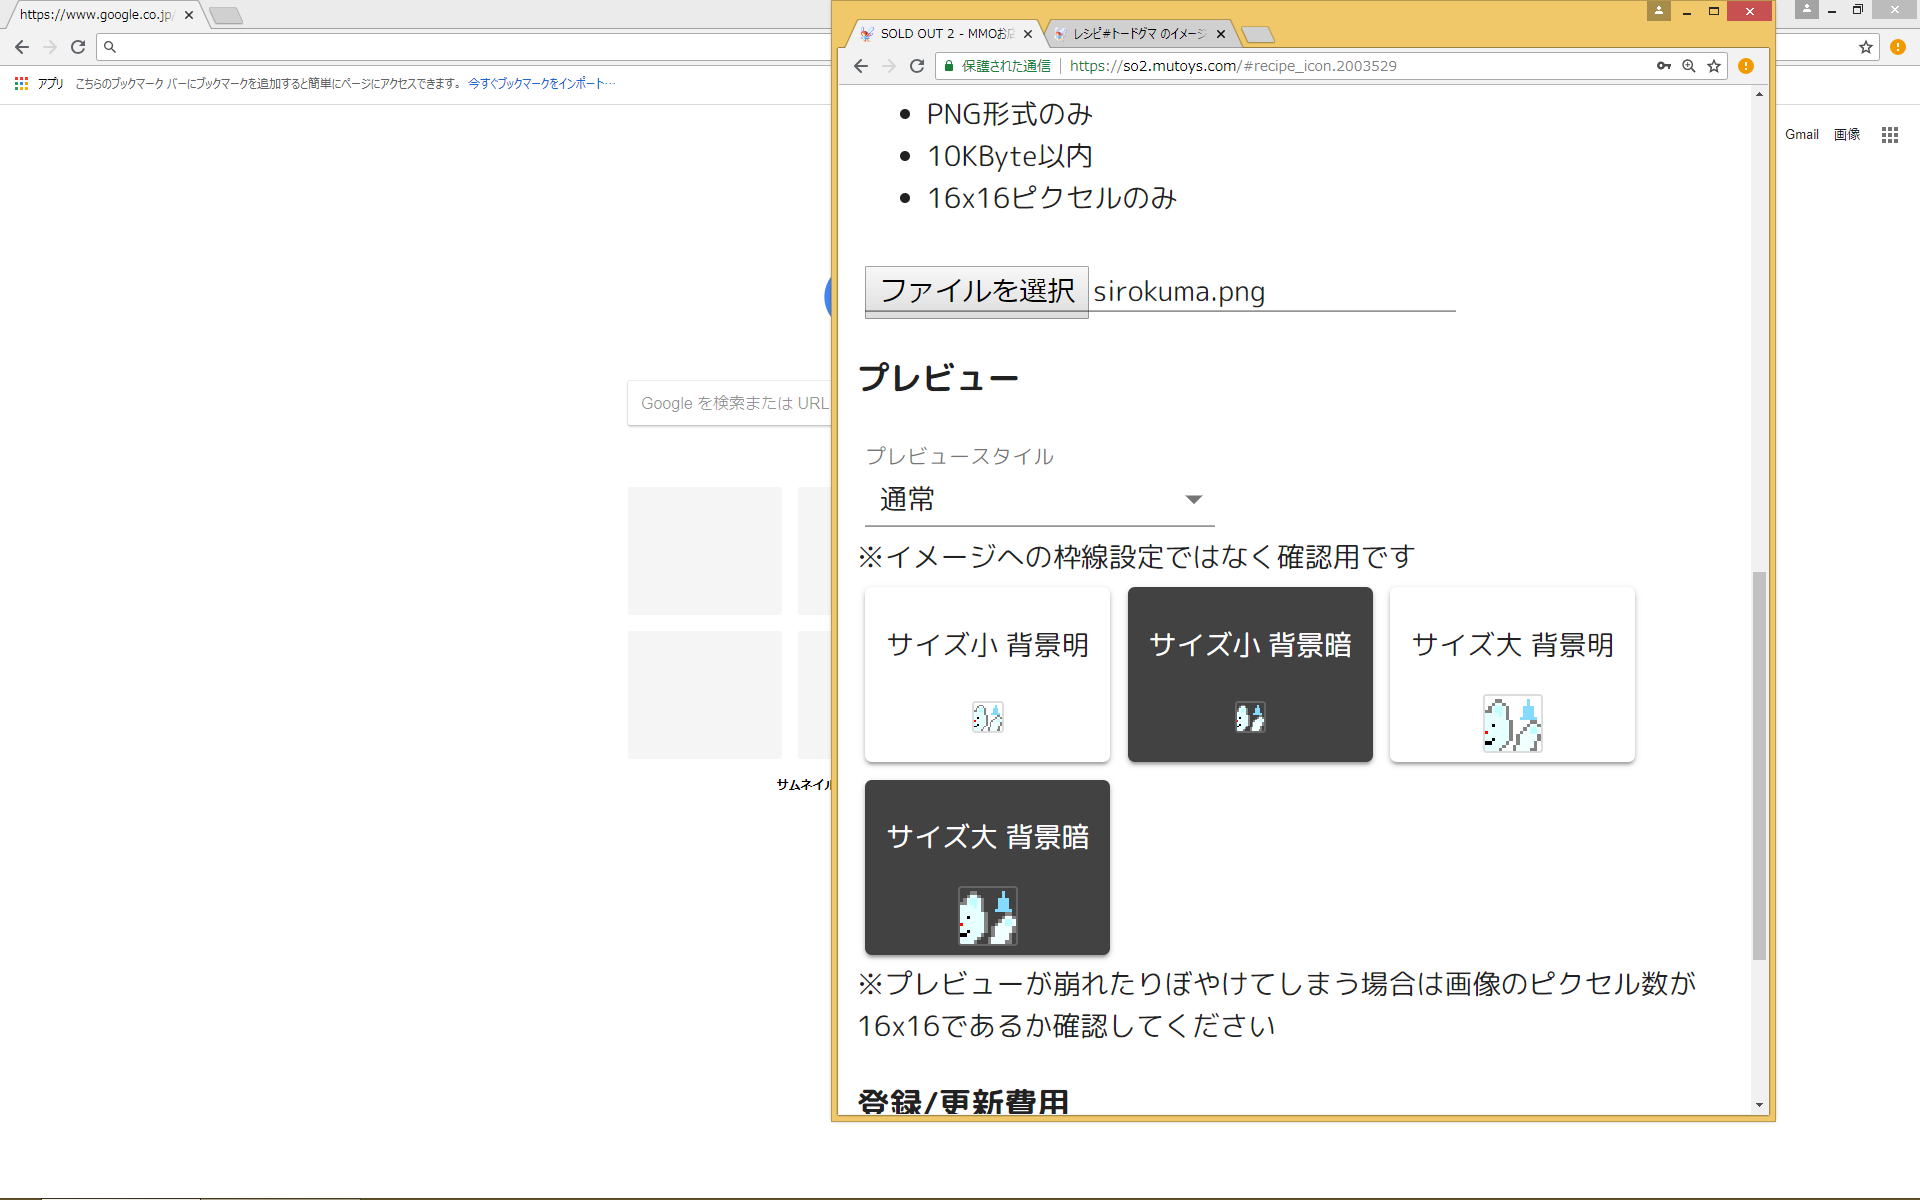
Task: Select the サイズ大 背景暗 preview card
Action: coord(987,867)
